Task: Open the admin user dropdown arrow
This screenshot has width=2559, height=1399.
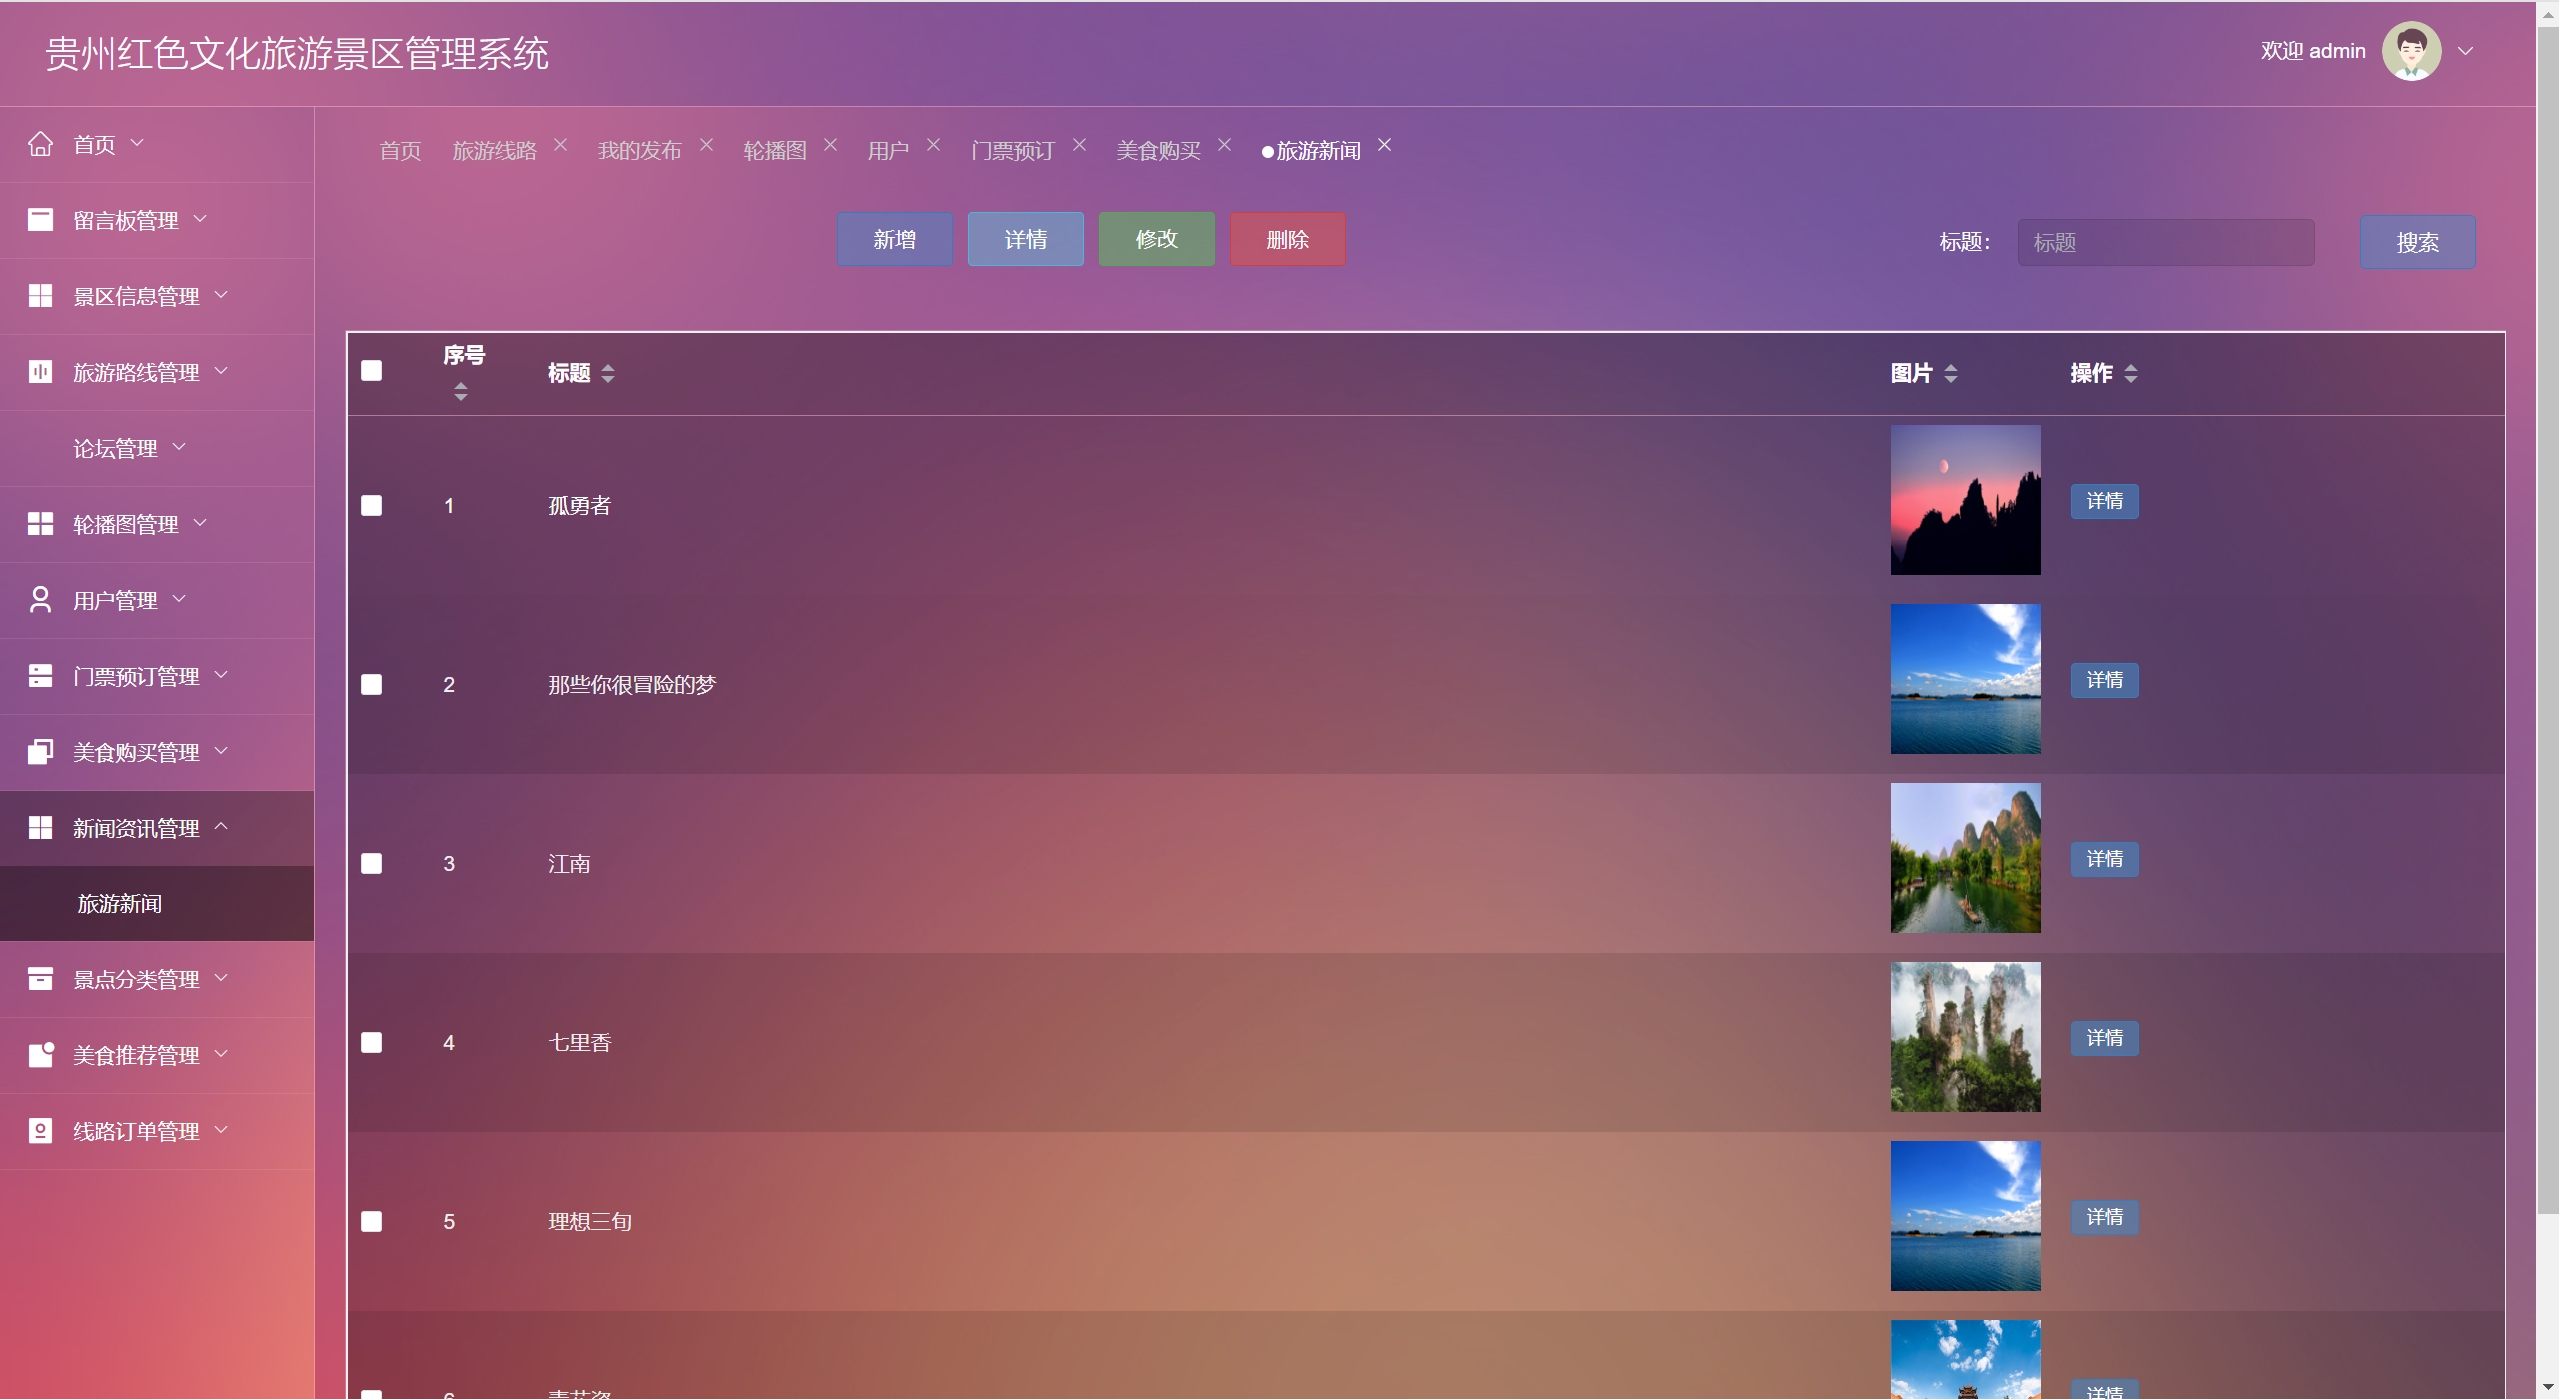Action: click(2466, 51)
